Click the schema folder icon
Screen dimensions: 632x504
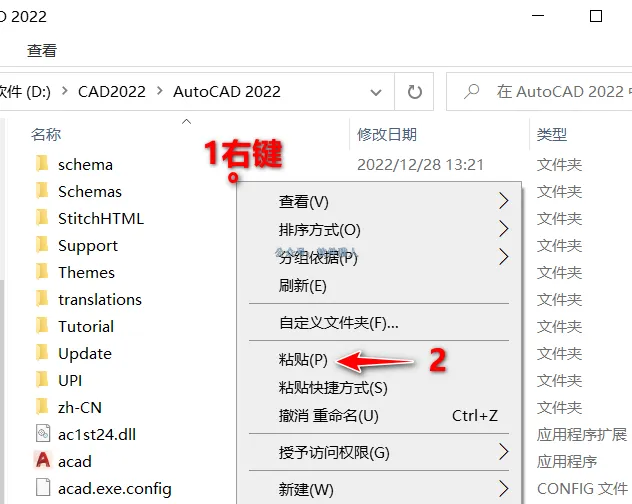(x=42, y=164)
